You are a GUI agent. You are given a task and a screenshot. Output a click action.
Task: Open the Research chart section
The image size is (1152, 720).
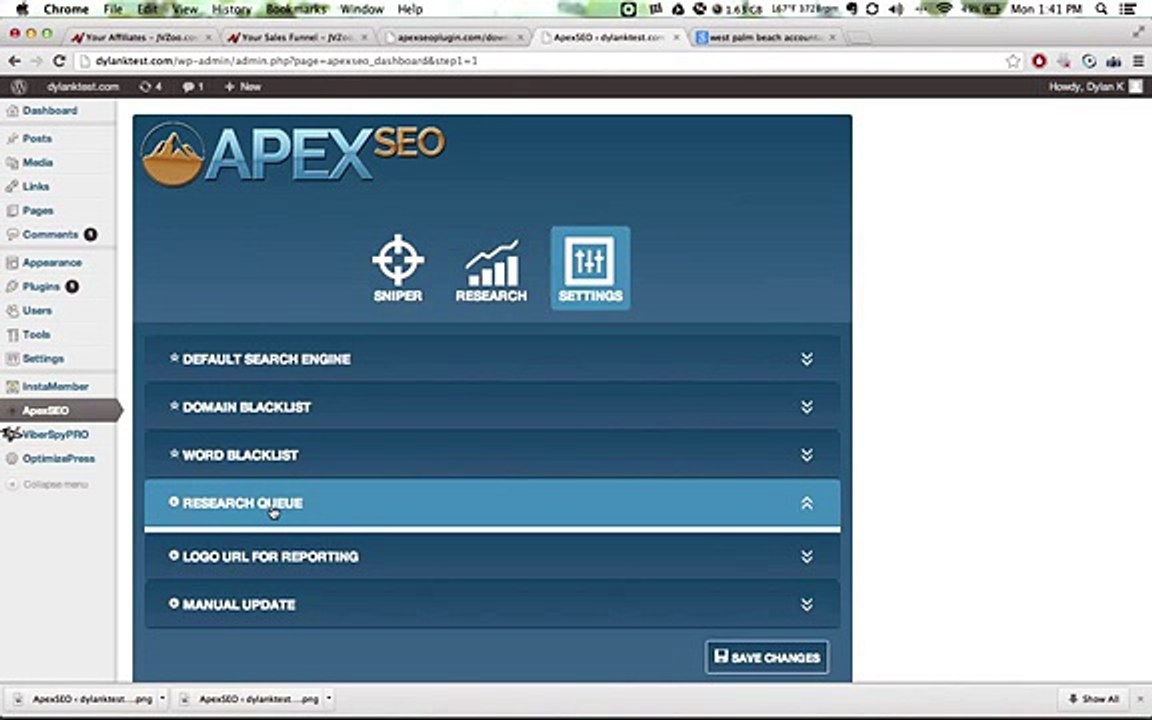point(491,270)
